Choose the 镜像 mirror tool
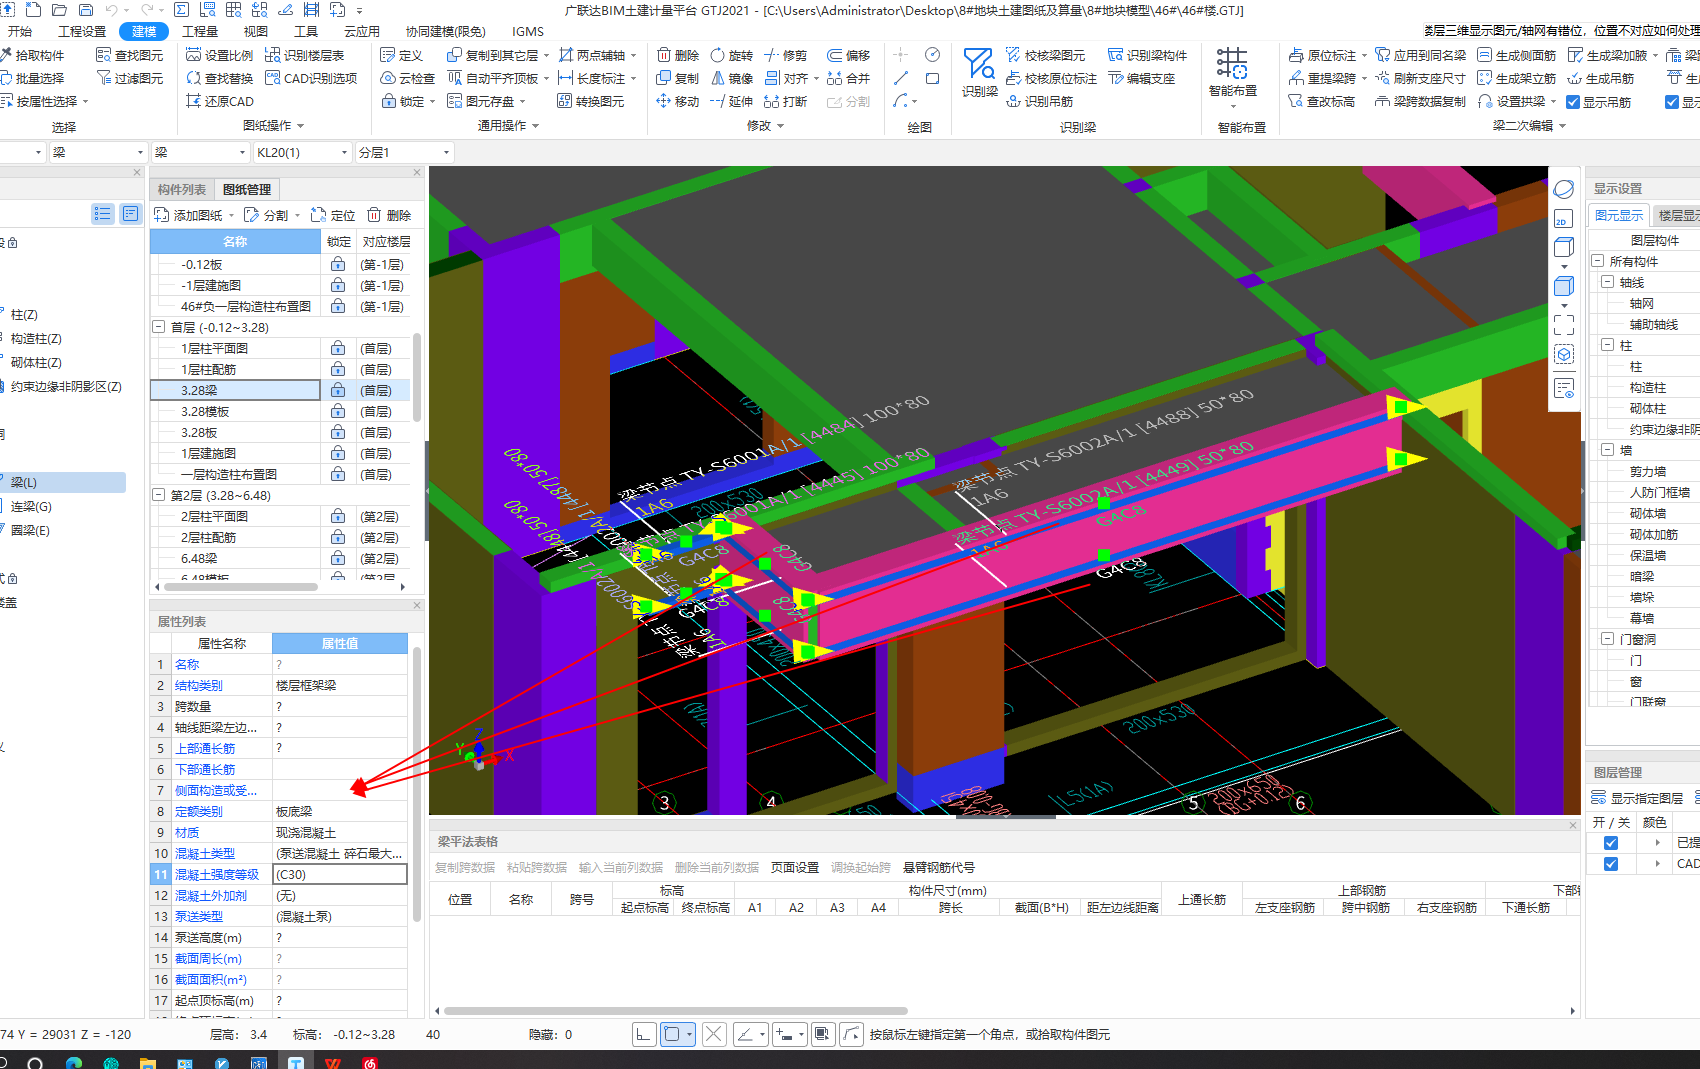1700x1069 pixels. coord(731,78)
